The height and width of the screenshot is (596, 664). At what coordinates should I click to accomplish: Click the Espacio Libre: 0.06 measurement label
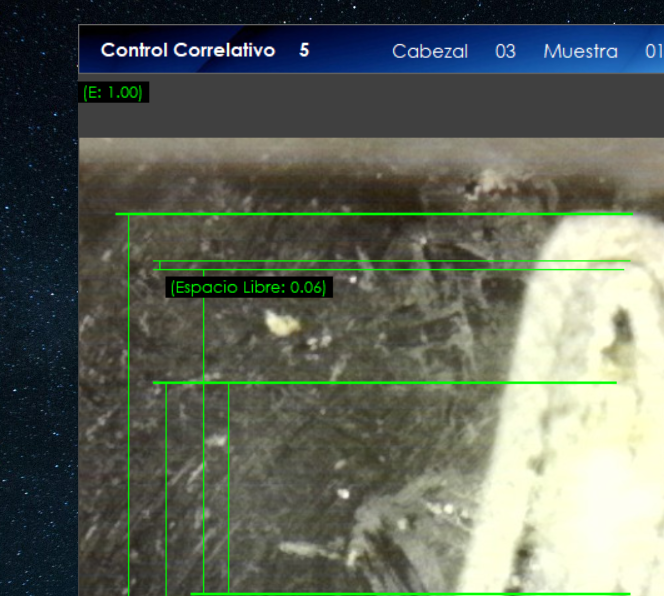click(x=248, y=287)
